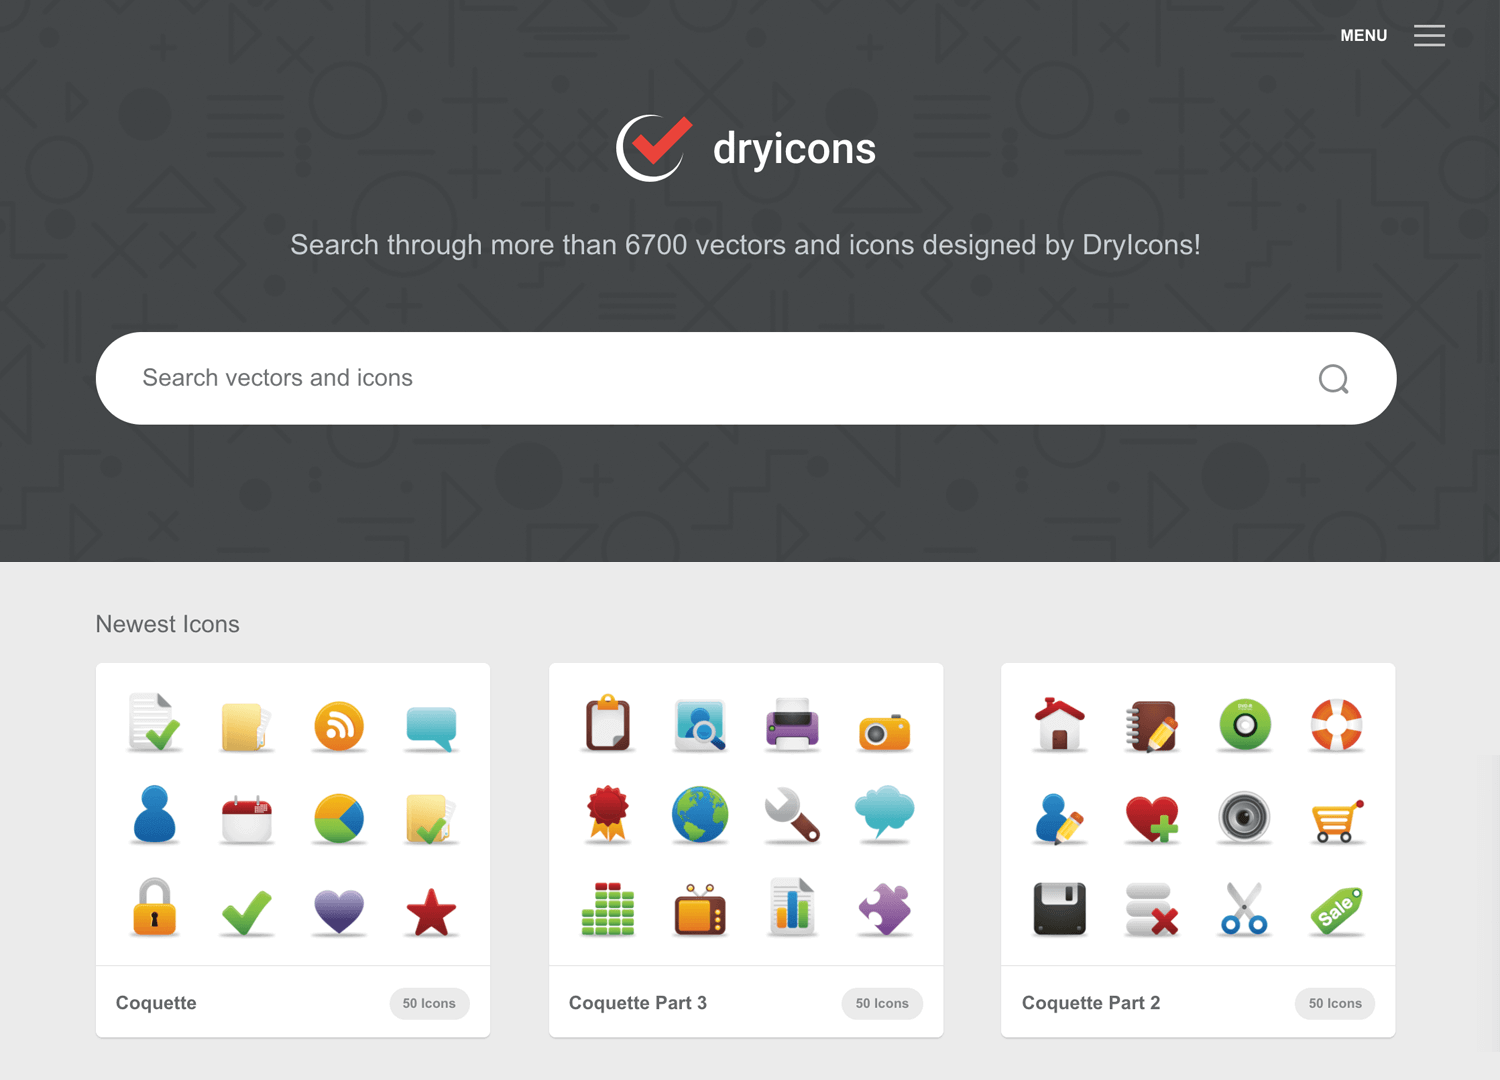1500x1080 pixels.
Task: Select the purple heart icon
Action: tap(339, 912)
